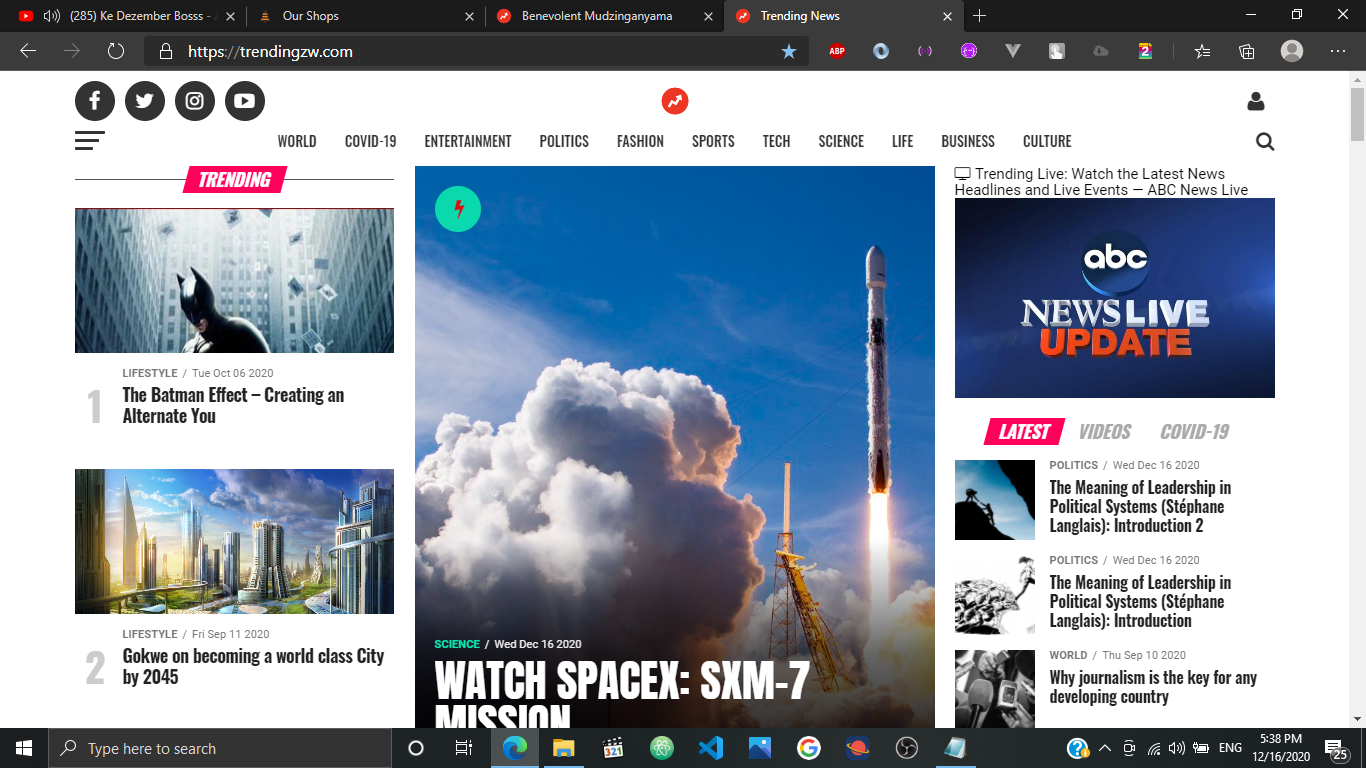This screenshot has height=768, width=1366.
Task: Open the Instagram social icon
Action: coord(195,101)
